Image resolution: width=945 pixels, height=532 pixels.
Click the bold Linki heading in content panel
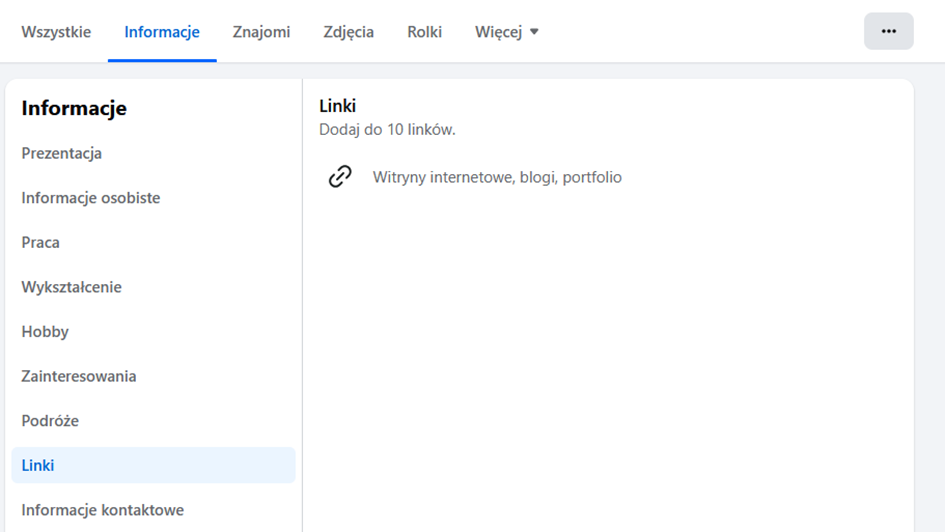click(338, 106)
